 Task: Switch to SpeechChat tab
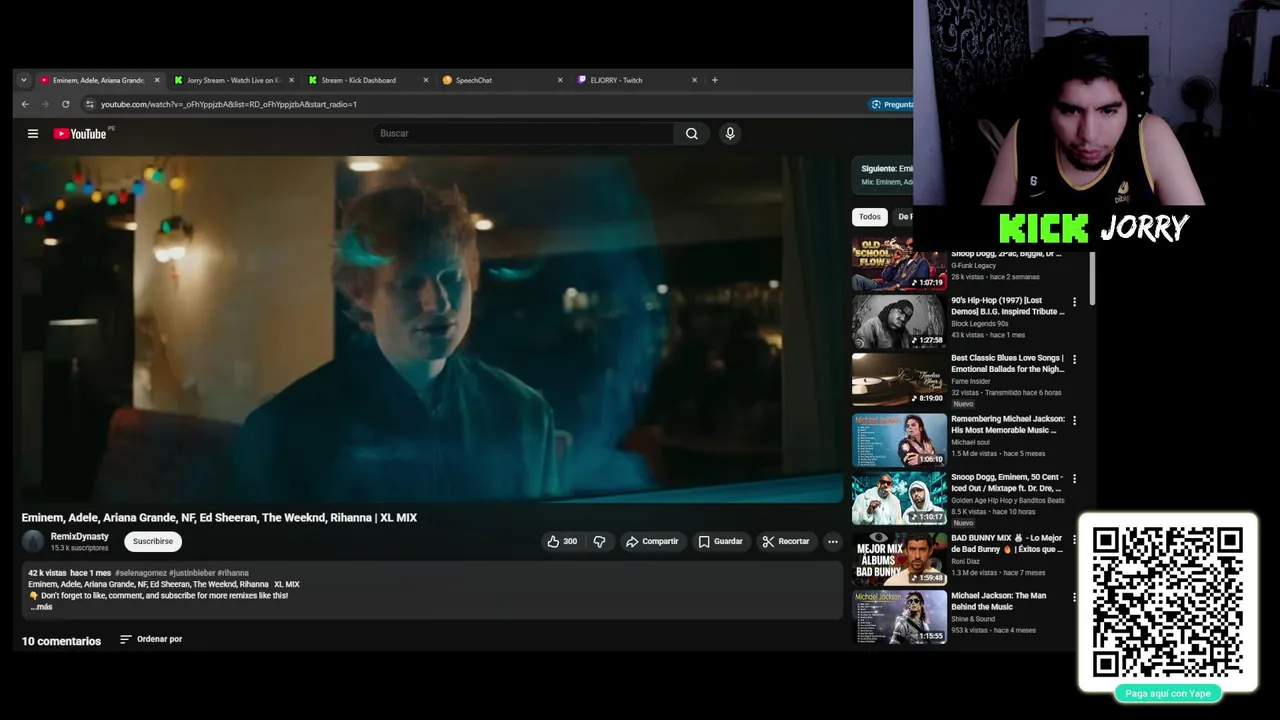click(x=501, y=80)
